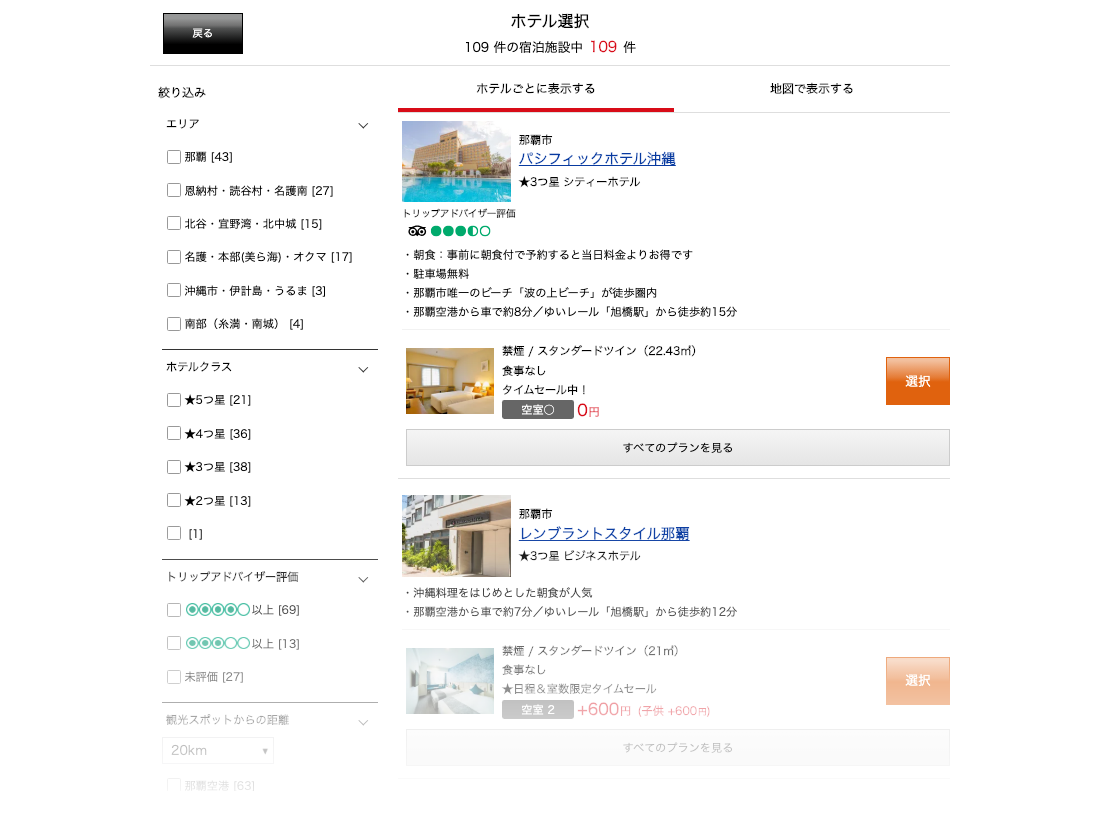Check 沖縄市・伊計島・うるま [3] checkbox
1100x828 pixels.
[x=174, y=290]
